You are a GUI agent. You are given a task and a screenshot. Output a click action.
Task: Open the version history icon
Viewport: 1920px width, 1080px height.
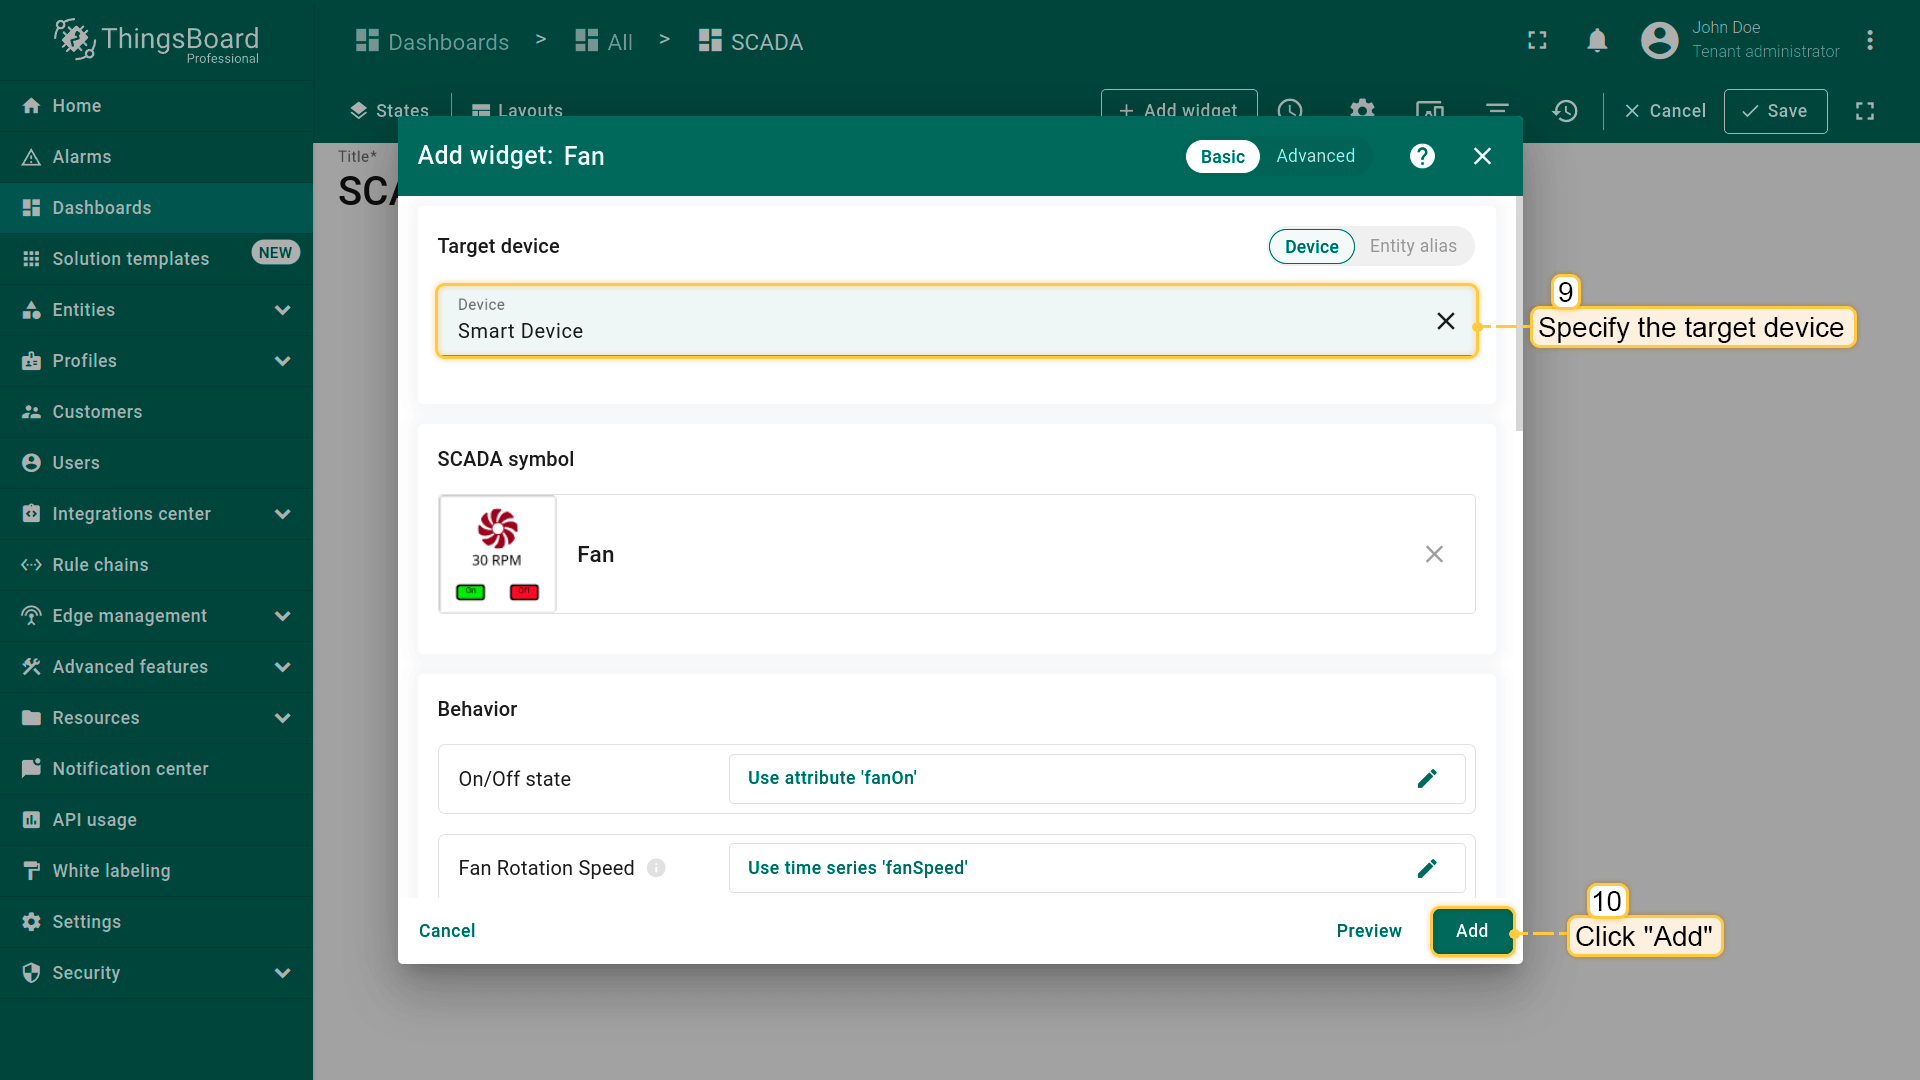tap(1565, 111)
